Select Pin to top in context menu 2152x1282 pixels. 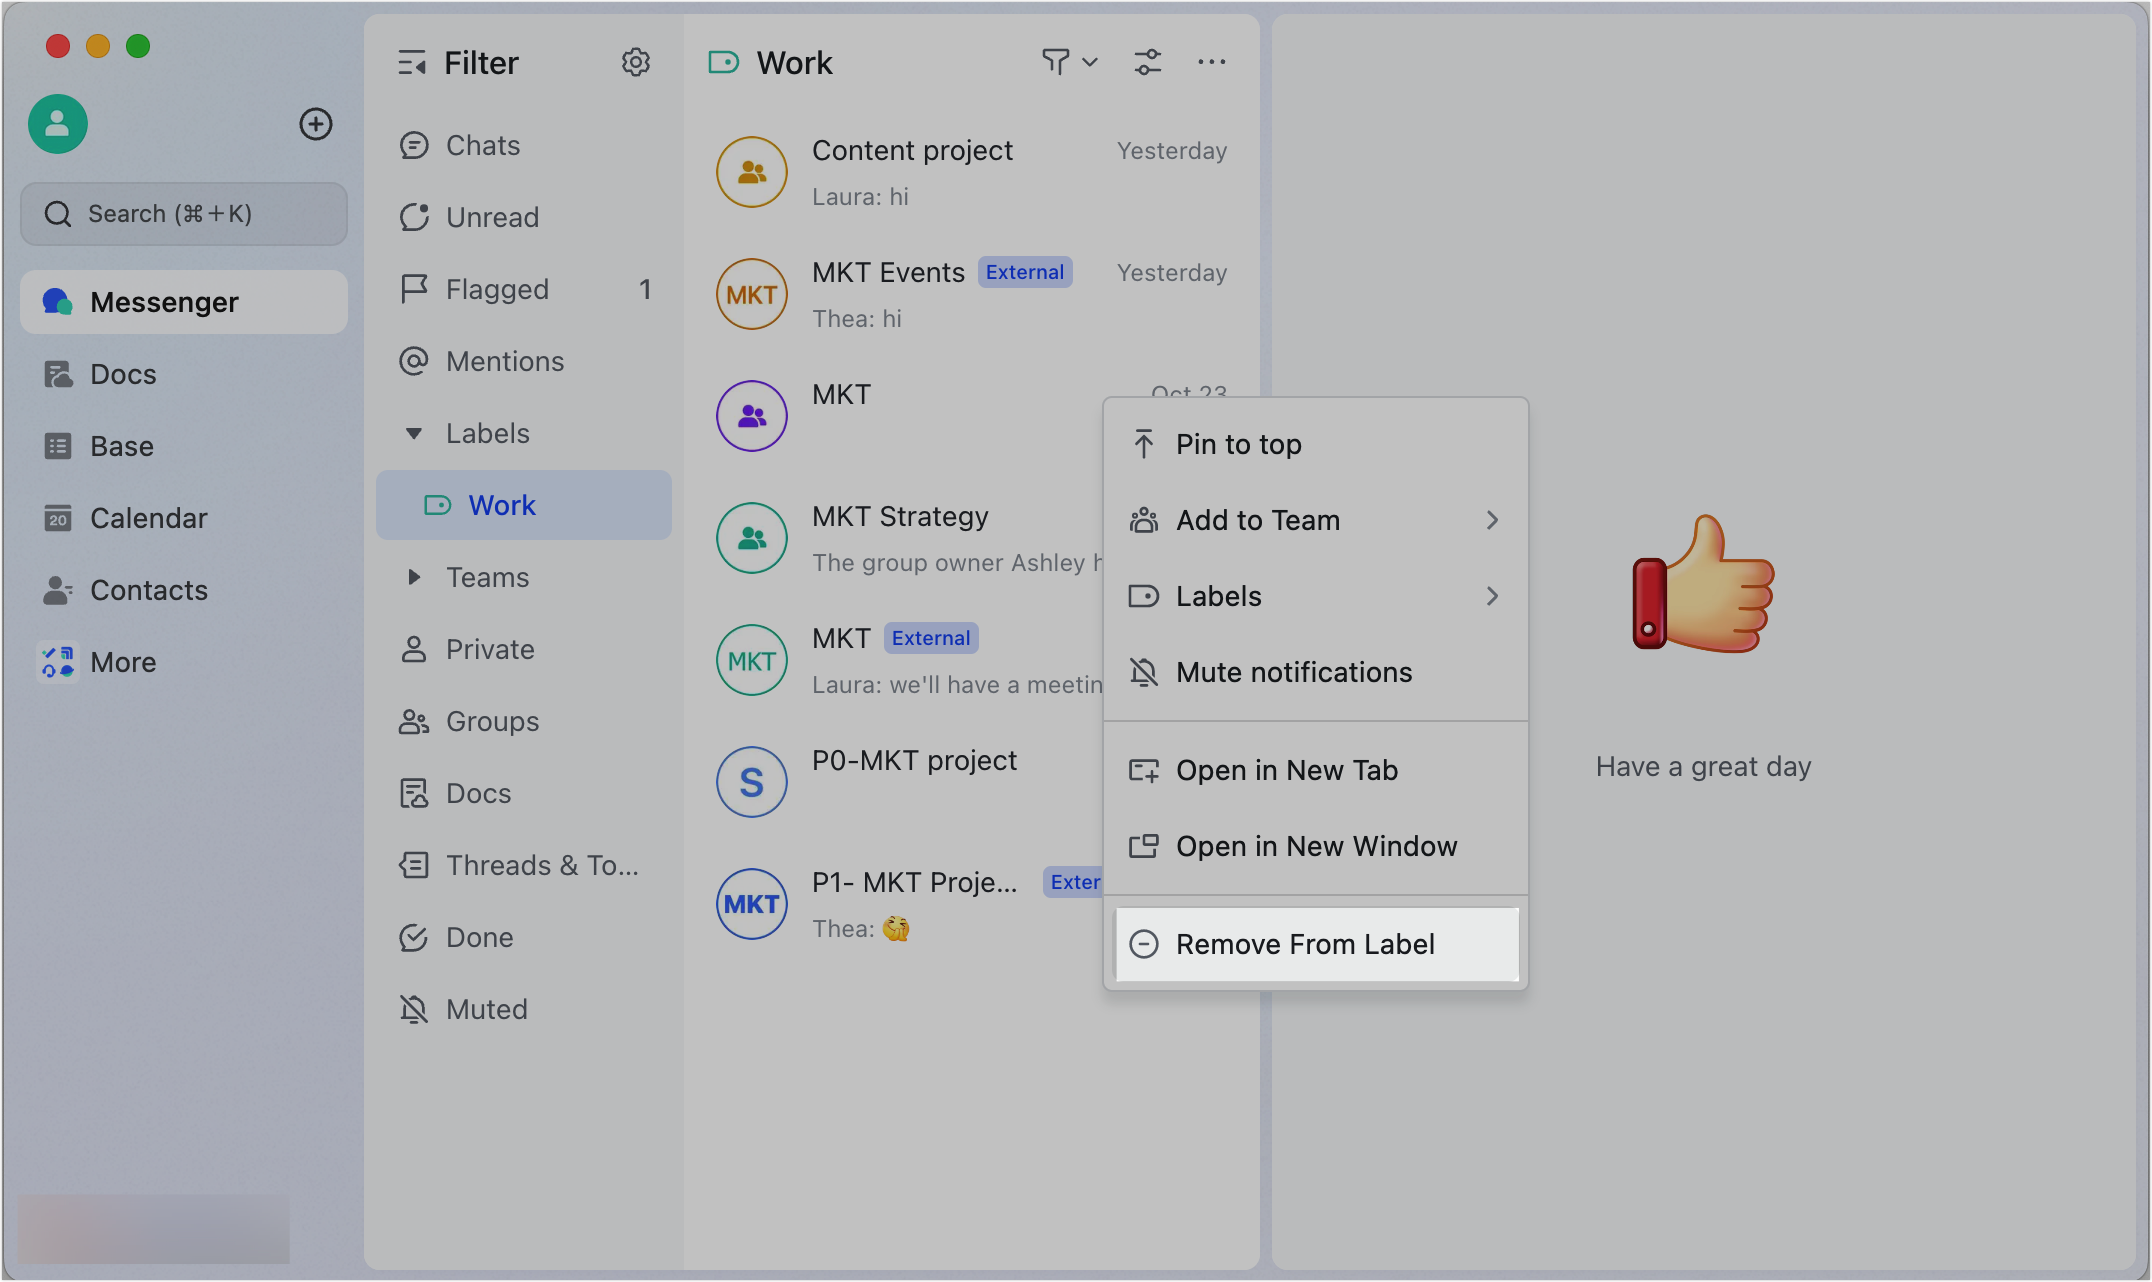point(1238,444)
